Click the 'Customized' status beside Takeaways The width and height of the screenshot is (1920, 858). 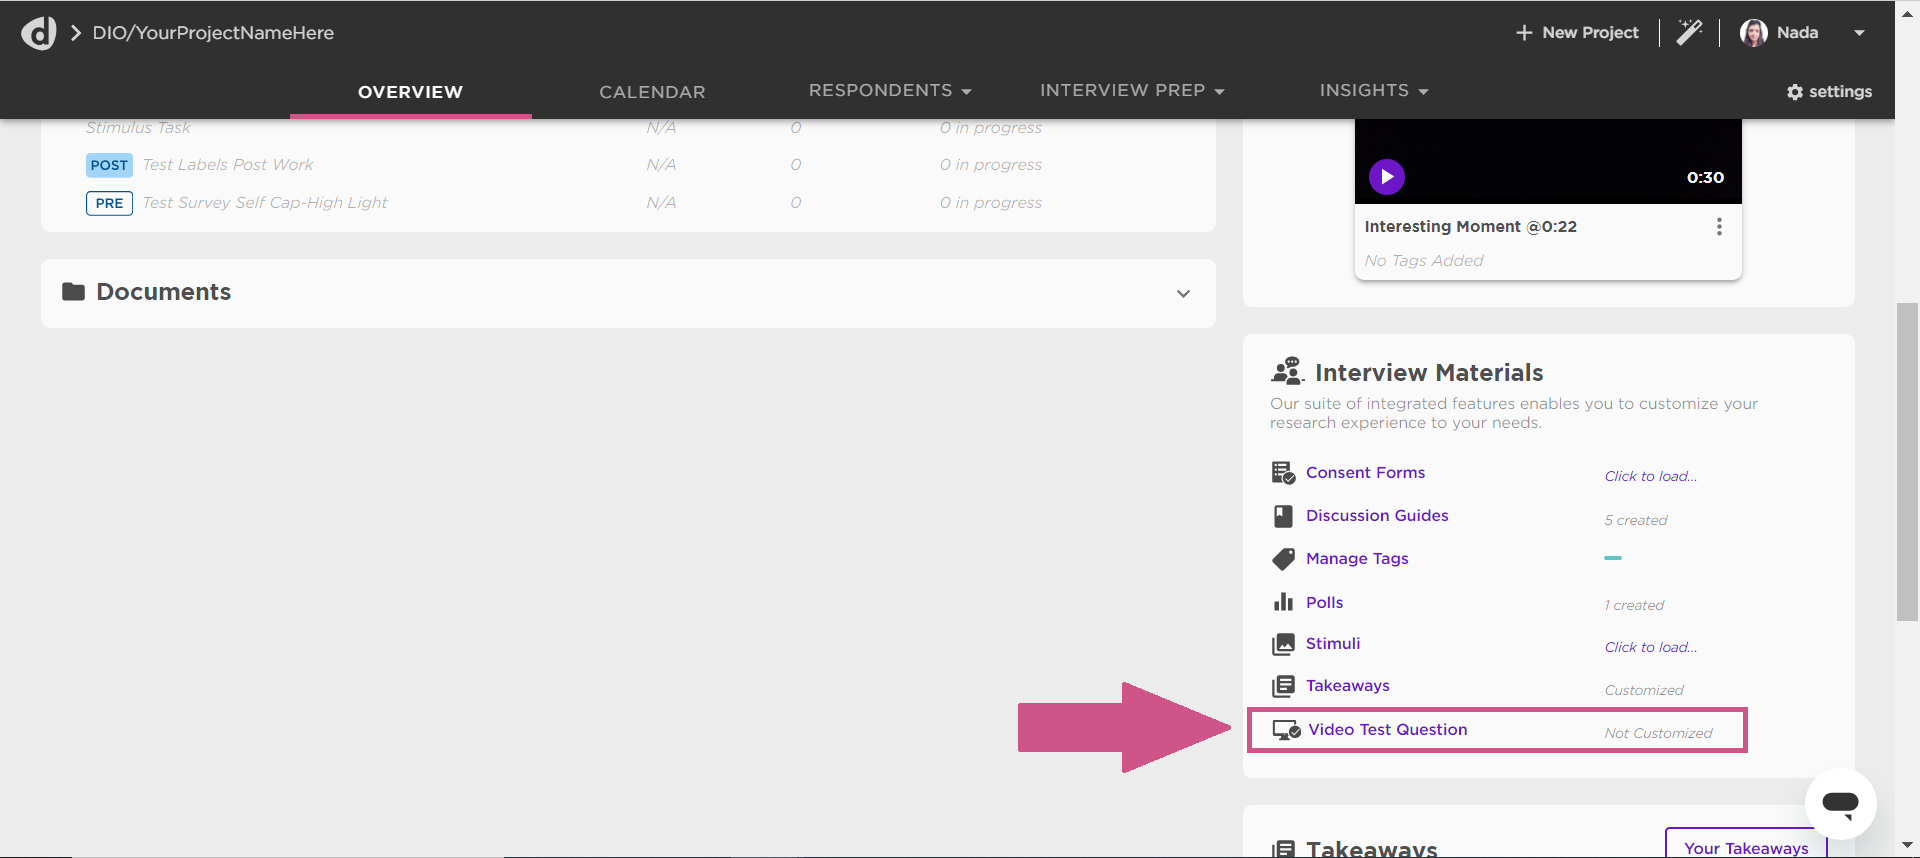click(x=1644, y=690)
